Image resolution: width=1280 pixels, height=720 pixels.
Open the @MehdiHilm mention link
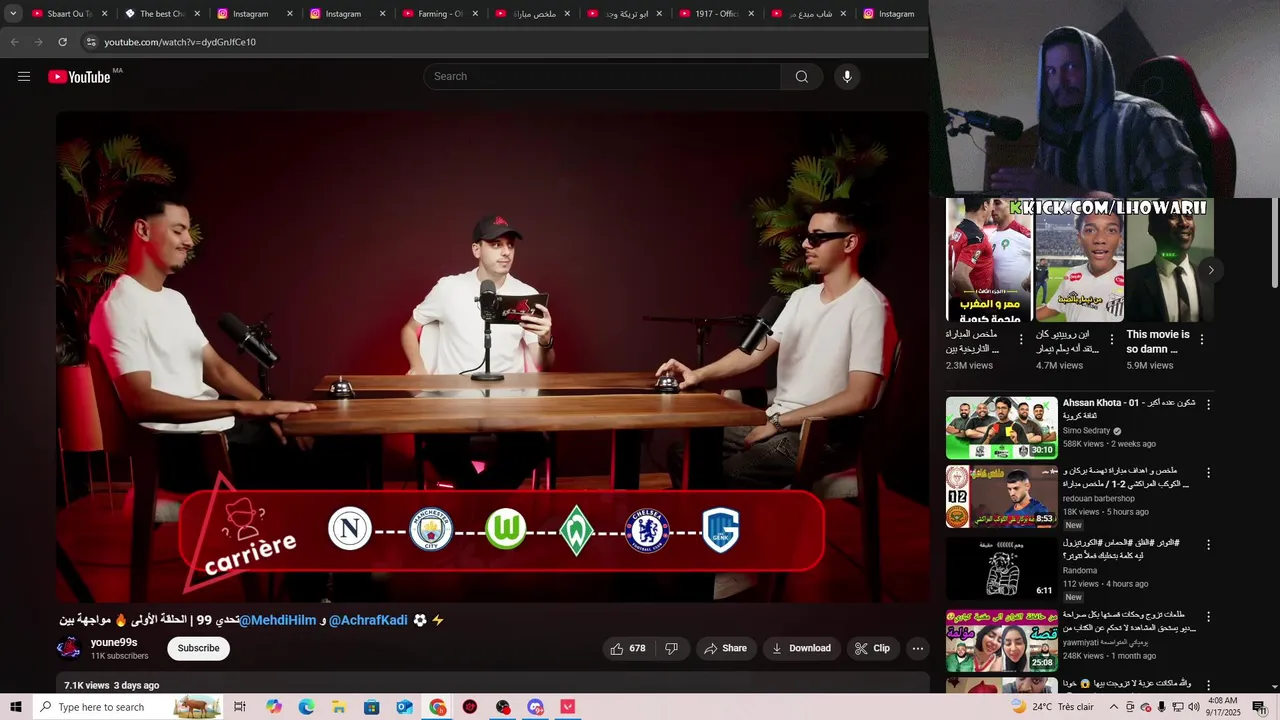point(278,620)
